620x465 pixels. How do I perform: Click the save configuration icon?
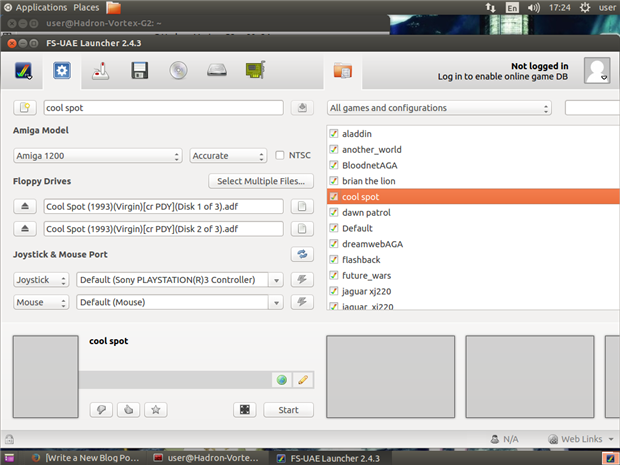coord(302,108)
